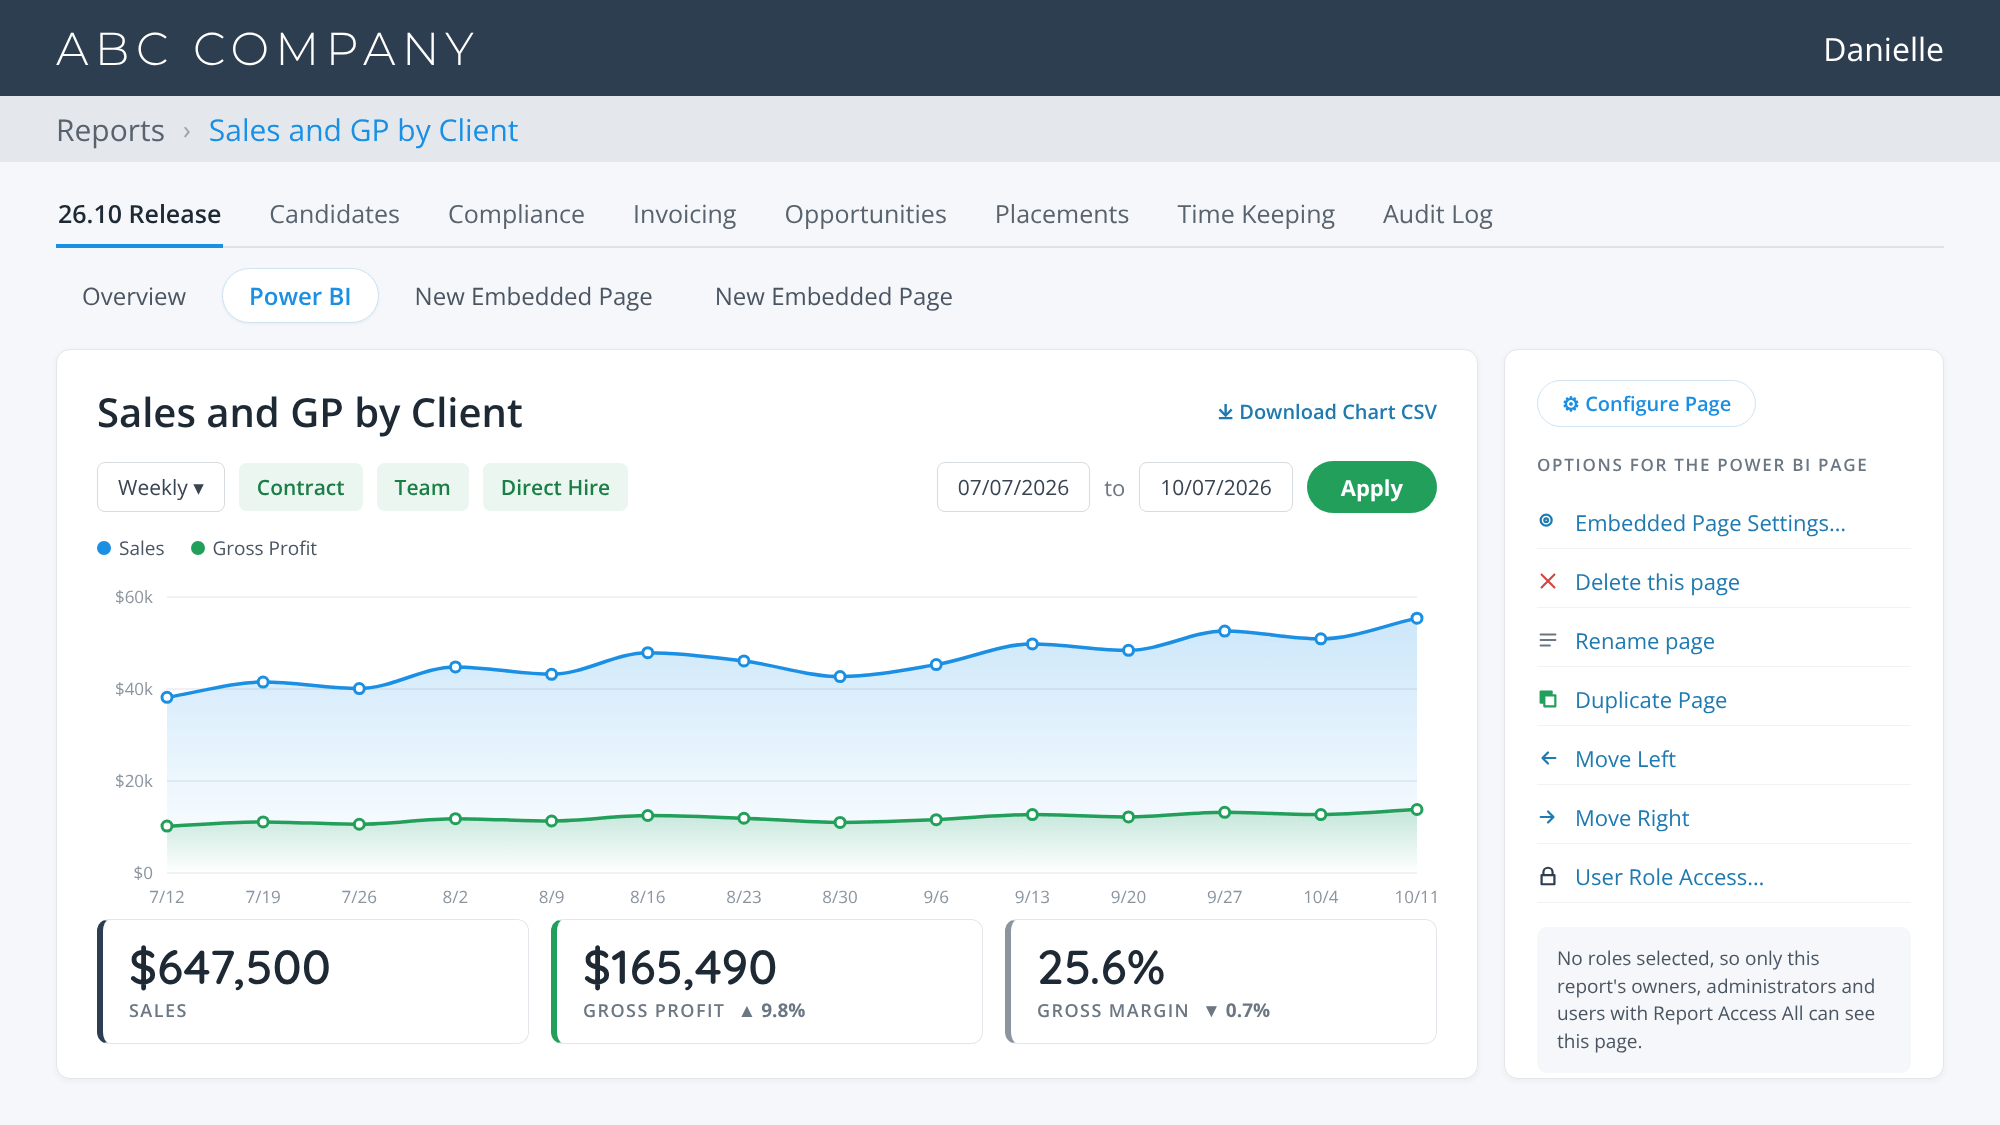
Task: Open the Weekly interval dropdown
Action: pyautogui.click(x=161, y=487)
